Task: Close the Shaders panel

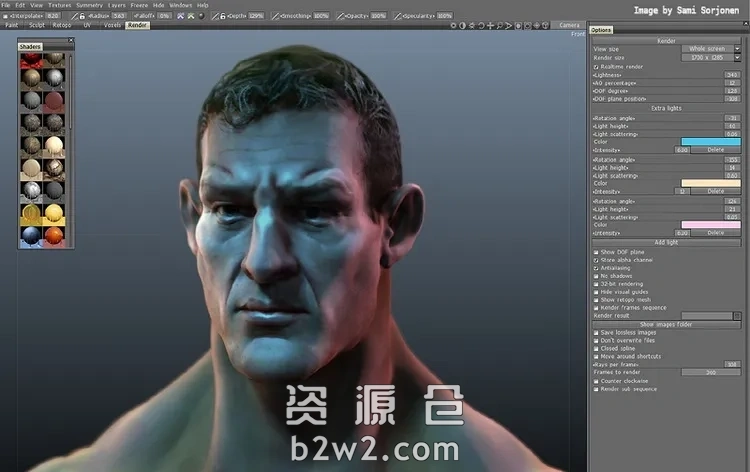Action: (70, 41)
